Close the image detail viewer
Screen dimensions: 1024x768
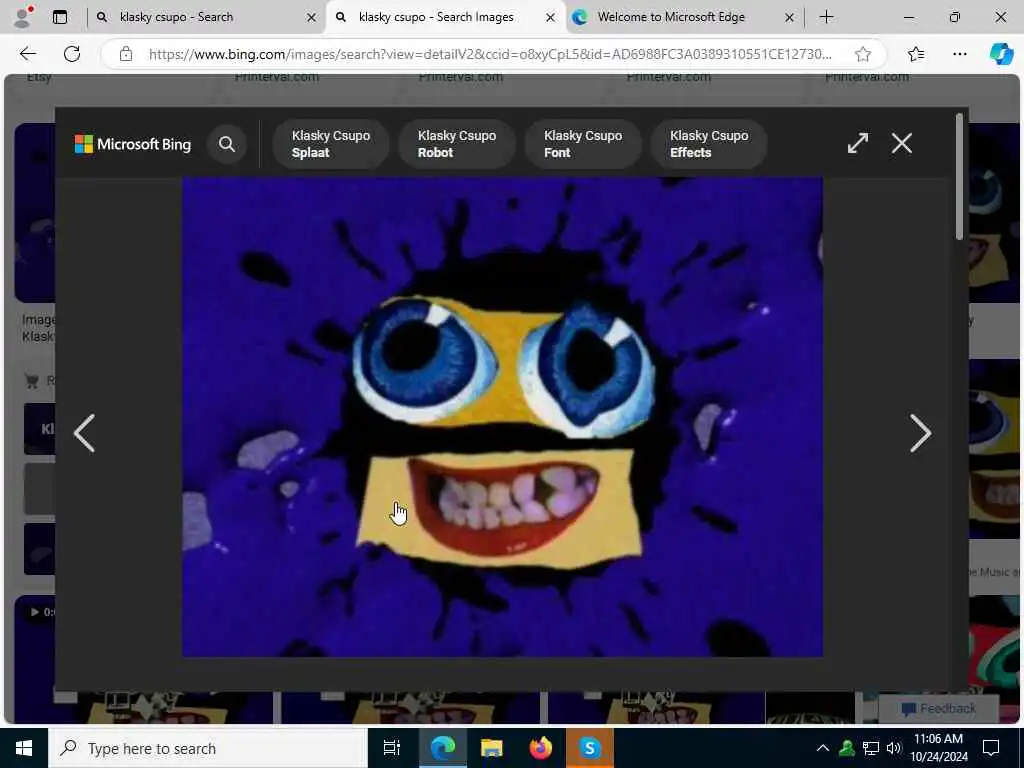point(902,143)
